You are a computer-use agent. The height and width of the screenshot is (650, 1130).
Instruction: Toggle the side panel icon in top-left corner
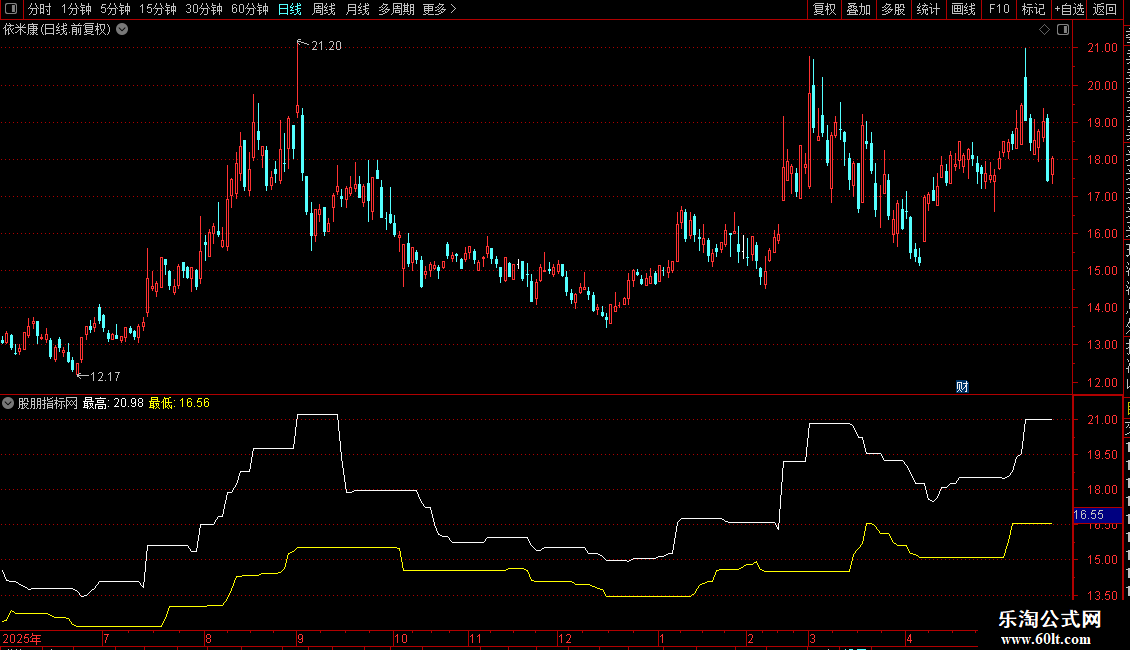(11, 9)
